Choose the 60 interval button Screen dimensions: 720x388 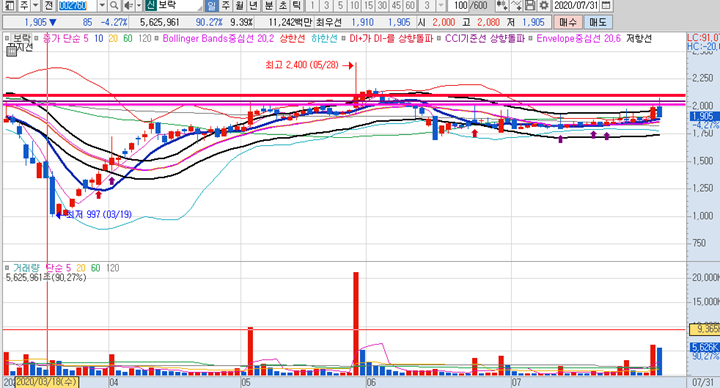411,6
